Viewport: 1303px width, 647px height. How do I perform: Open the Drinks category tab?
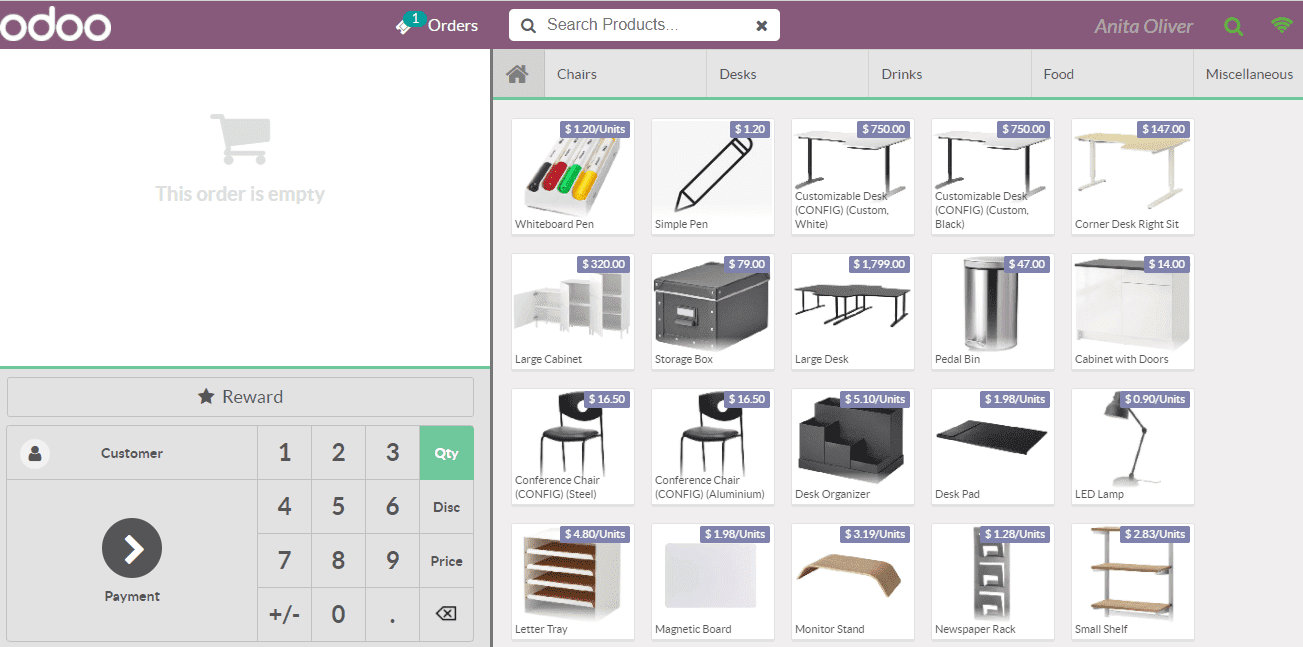[950, 74]
